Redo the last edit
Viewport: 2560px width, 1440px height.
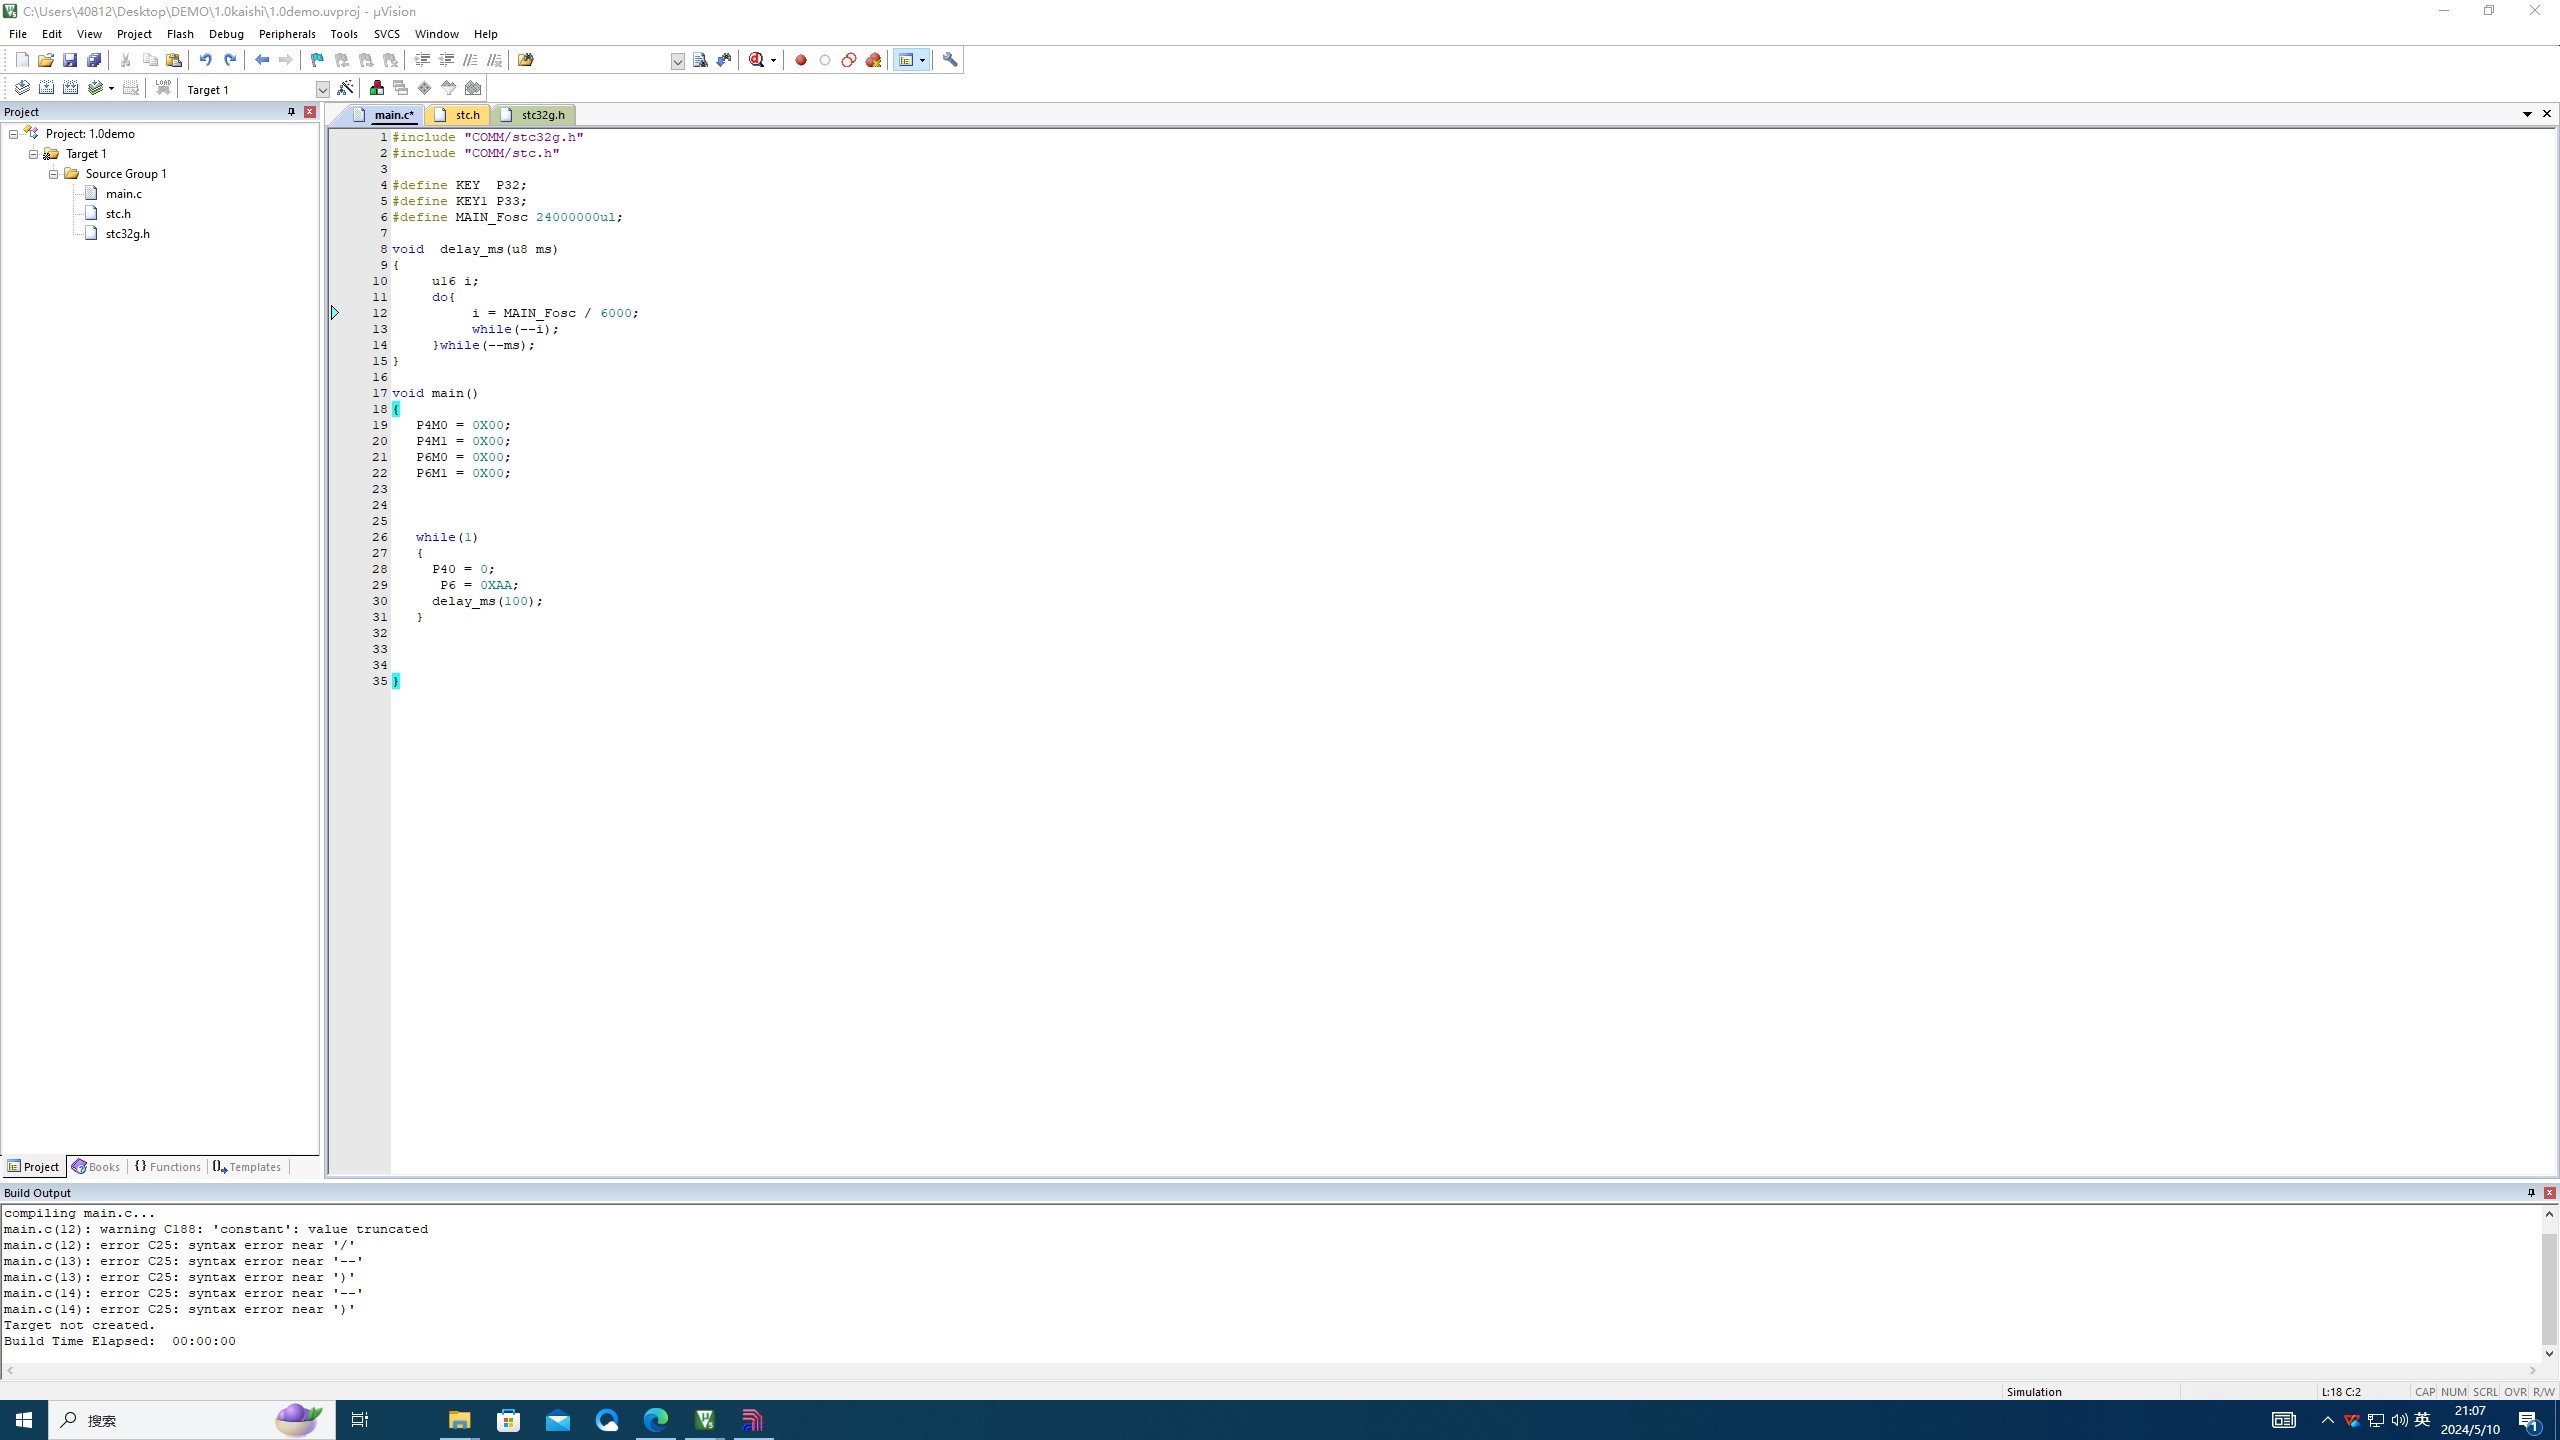point(230,60)
